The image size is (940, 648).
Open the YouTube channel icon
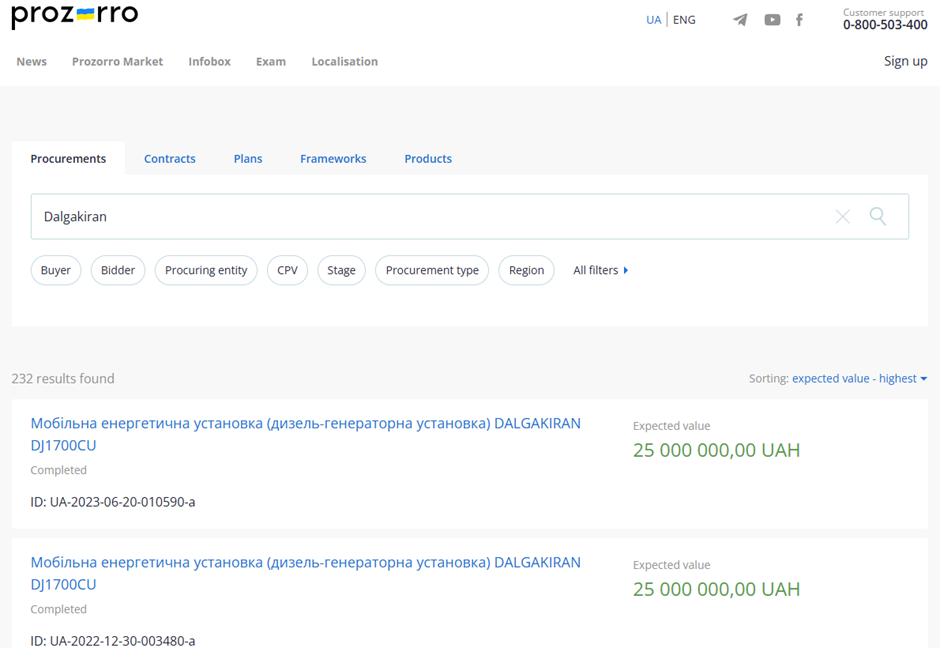tap(772, 20)
